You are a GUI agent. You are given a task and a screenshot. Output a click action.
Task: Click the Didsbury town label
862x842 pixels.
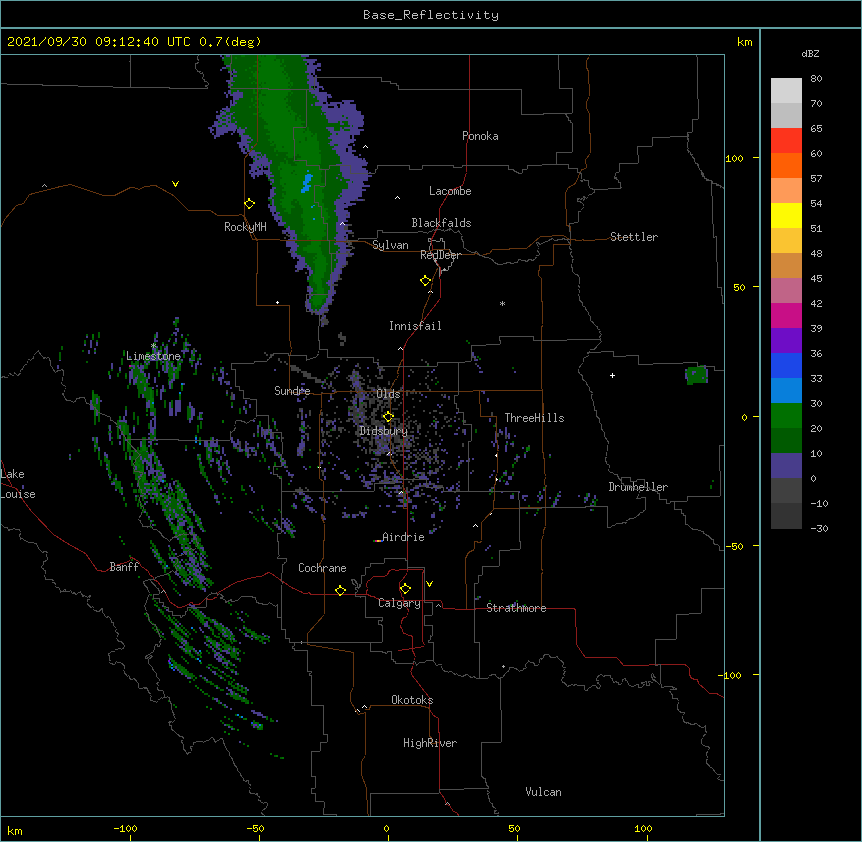pyautogui.click(x=383, y=431)
